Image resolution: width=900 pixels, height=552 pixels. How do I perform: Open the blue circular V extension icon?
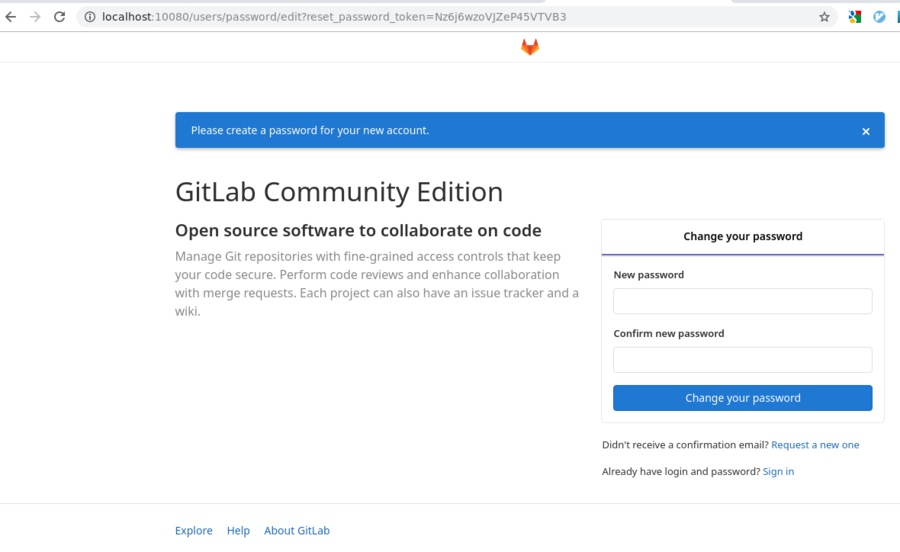click(879, 17)
